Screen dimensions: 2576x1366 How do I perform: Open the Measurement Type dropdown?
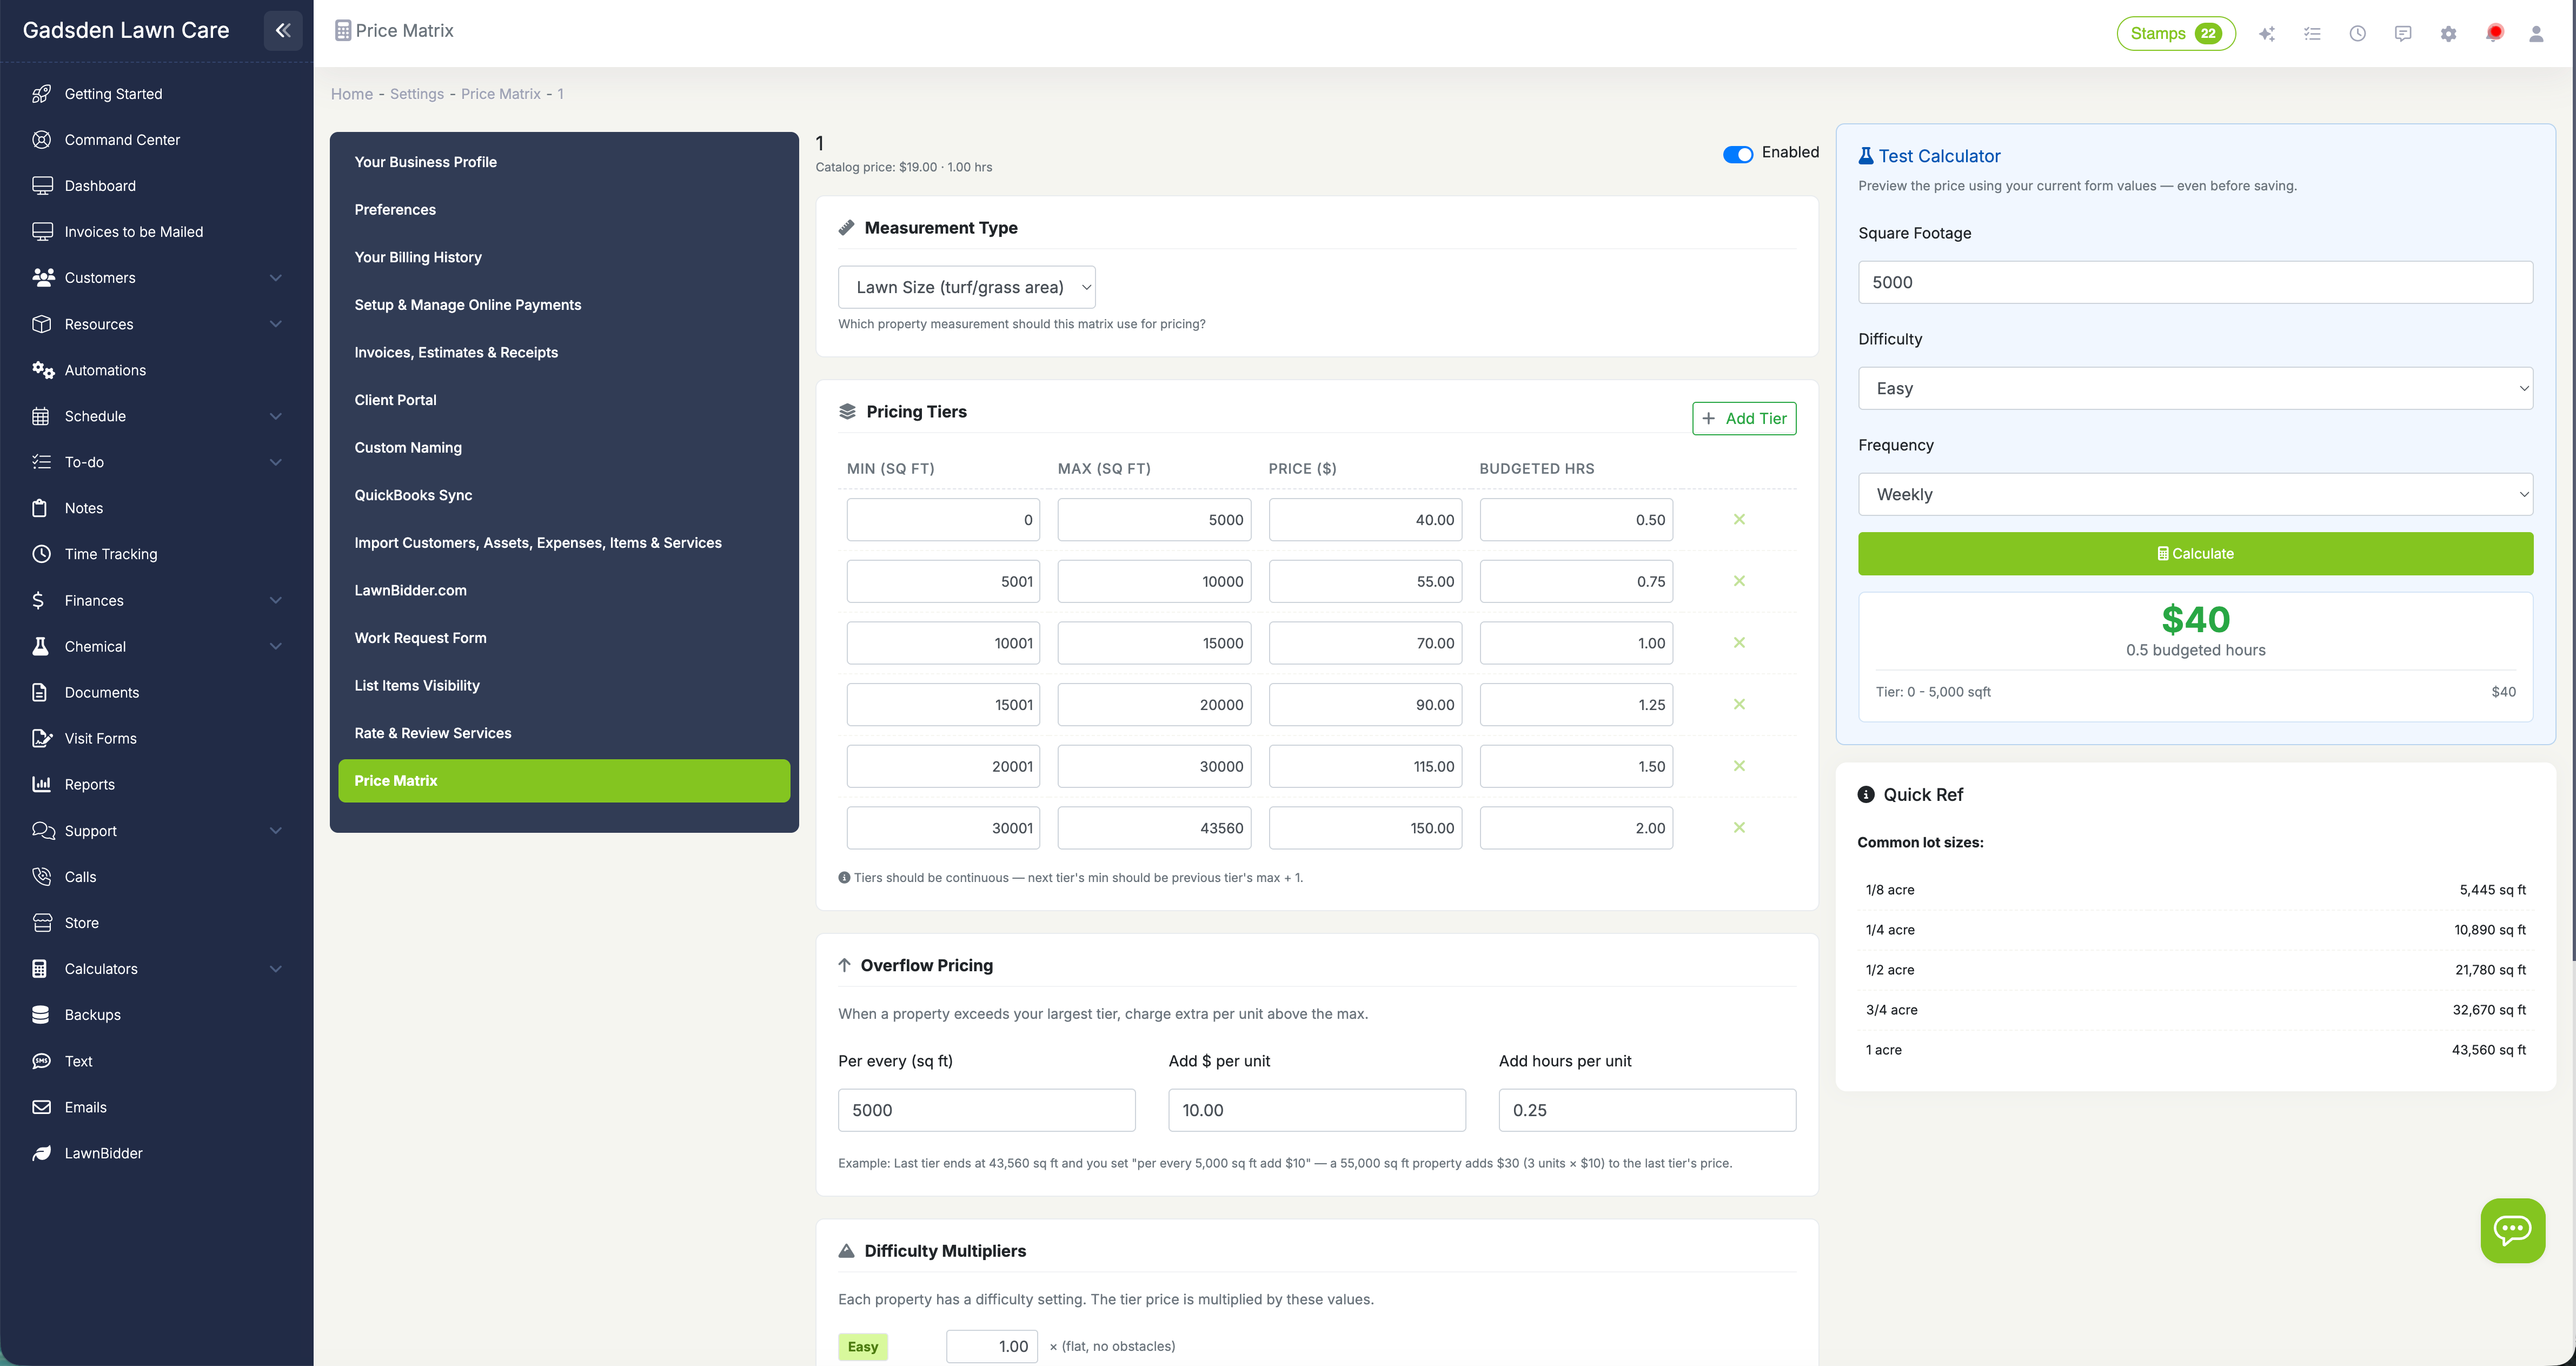[x=966, y=287]
